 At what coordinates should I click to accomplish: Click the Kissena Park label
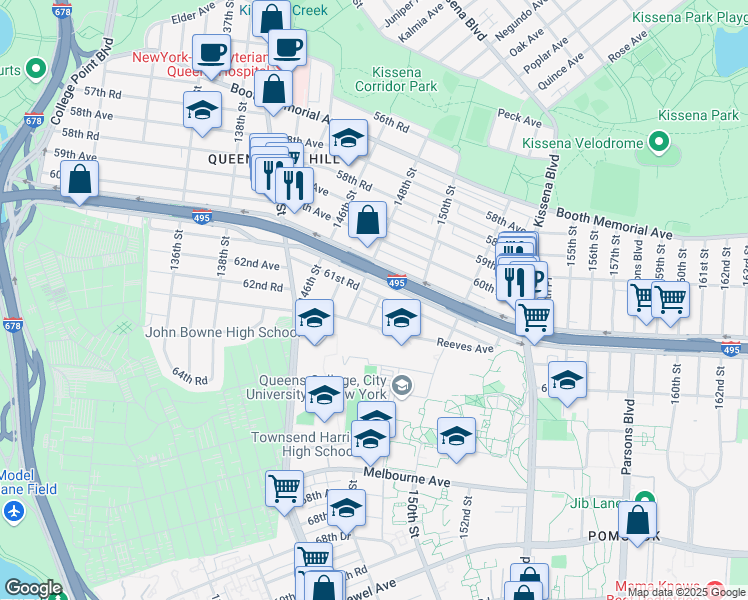tap(698, 115)
